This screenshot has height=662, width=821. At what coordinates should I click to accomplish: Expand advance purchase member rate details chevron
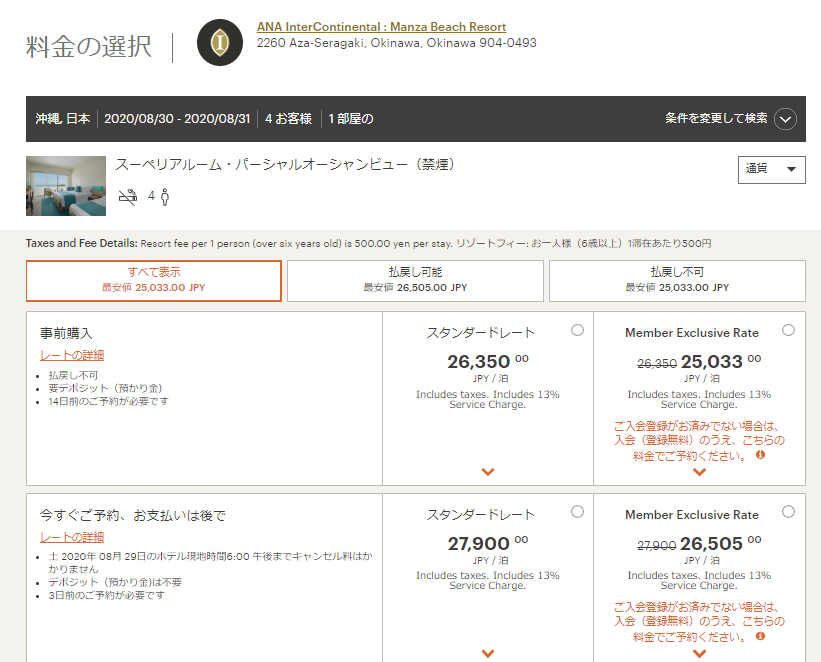[699, 472]
